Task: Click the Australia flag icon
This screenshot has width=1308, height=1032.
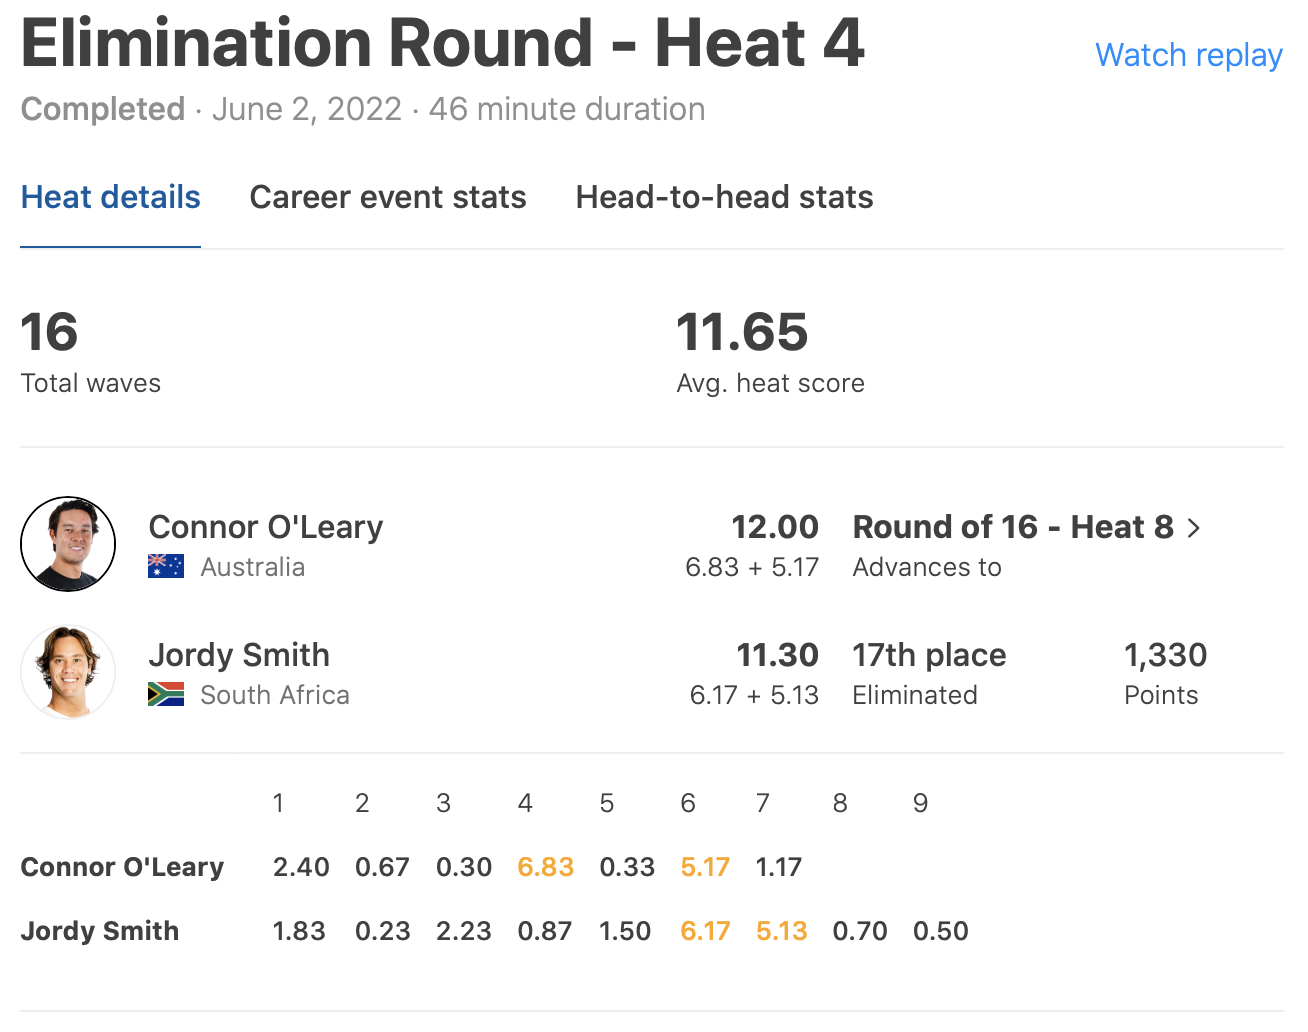Action: [166, 567]
